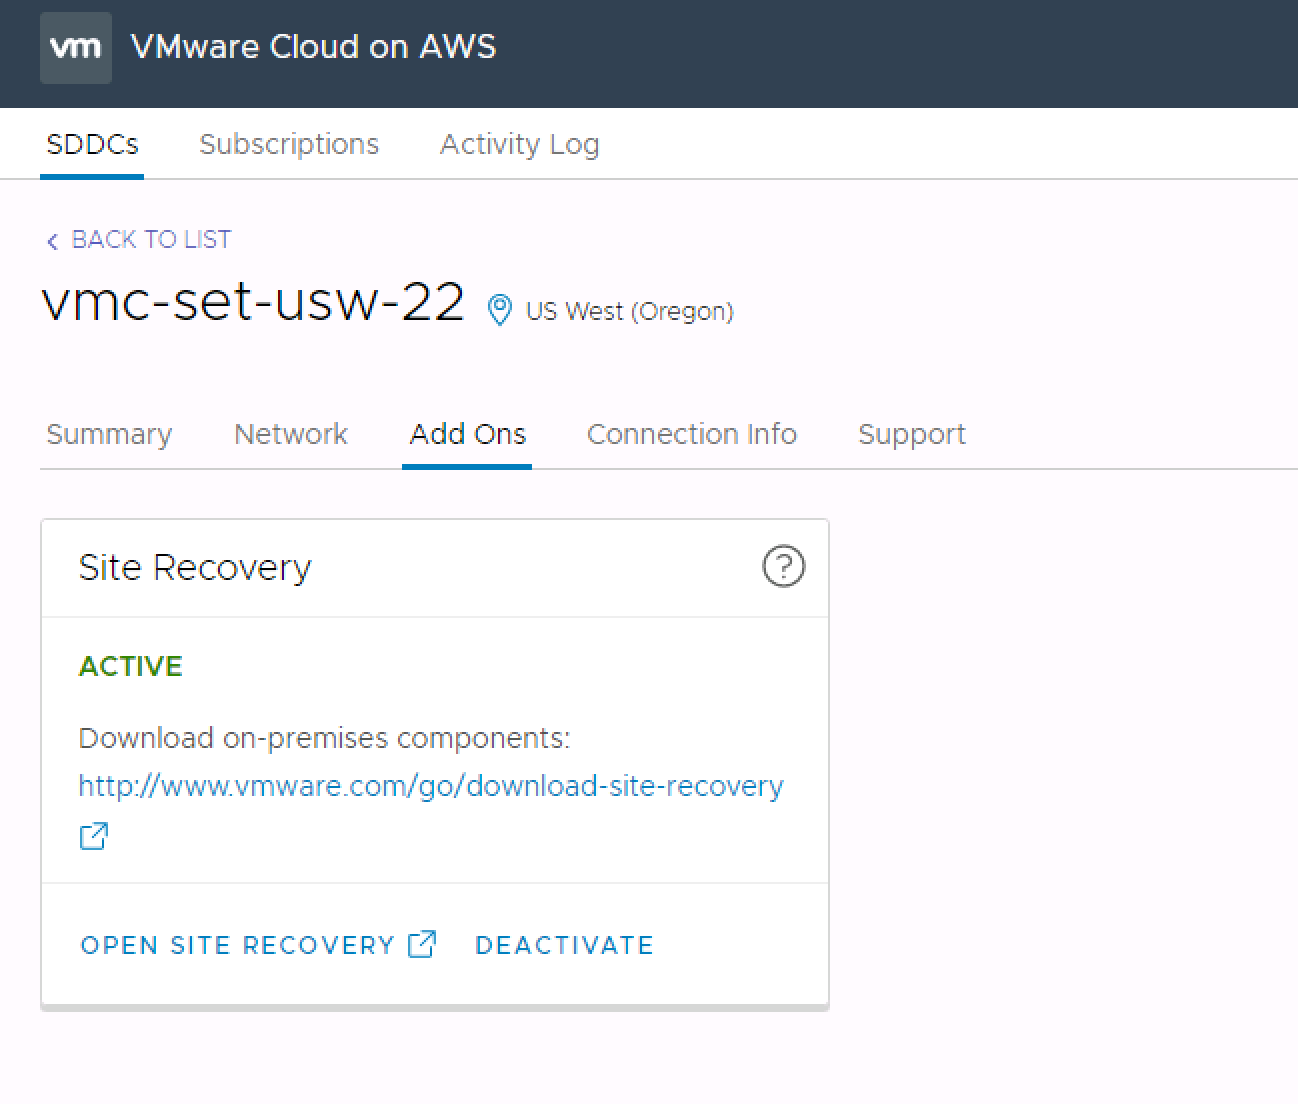Screen dimensions: 1298x1104
Task: View the Activity Log tab
Action: (x=520, y=144)
